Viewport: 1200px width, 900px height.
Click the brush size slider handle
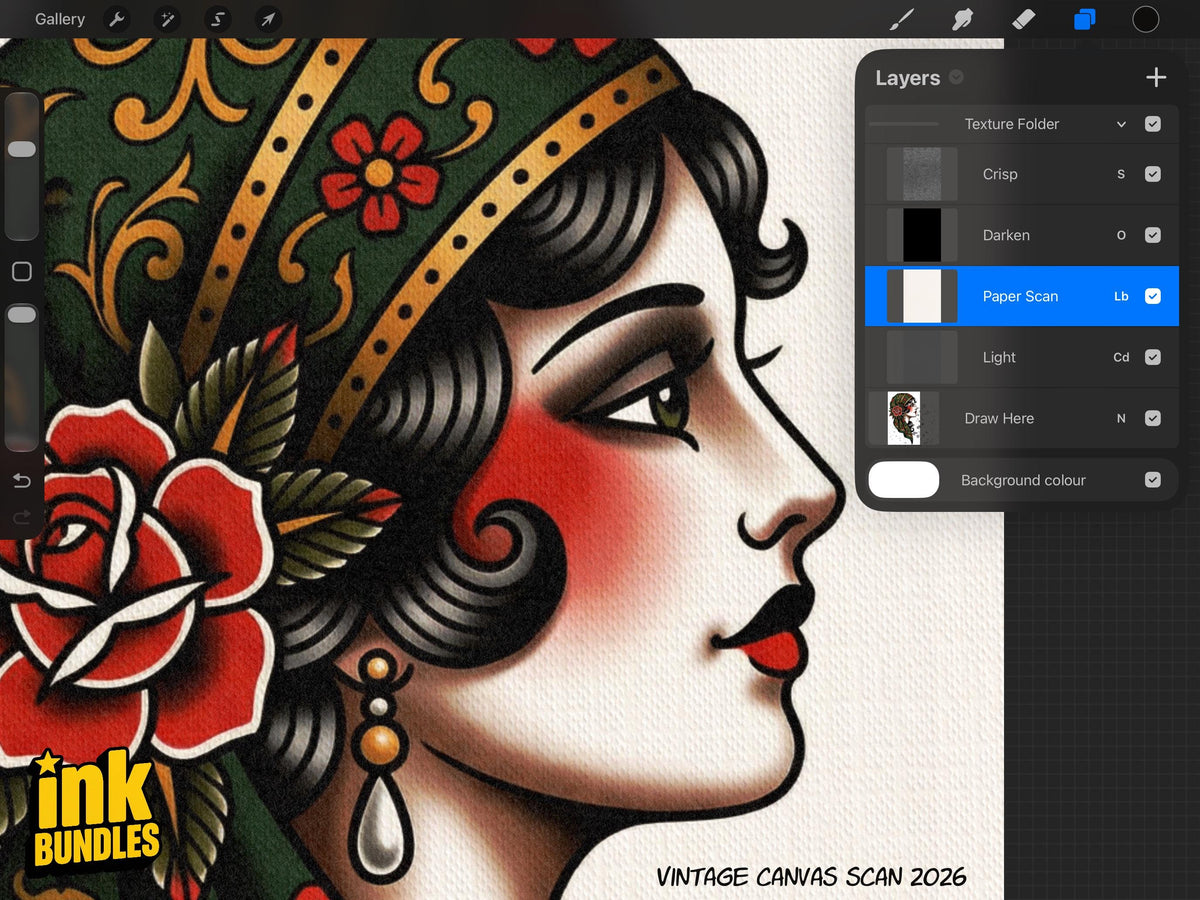tap(22, 149)
